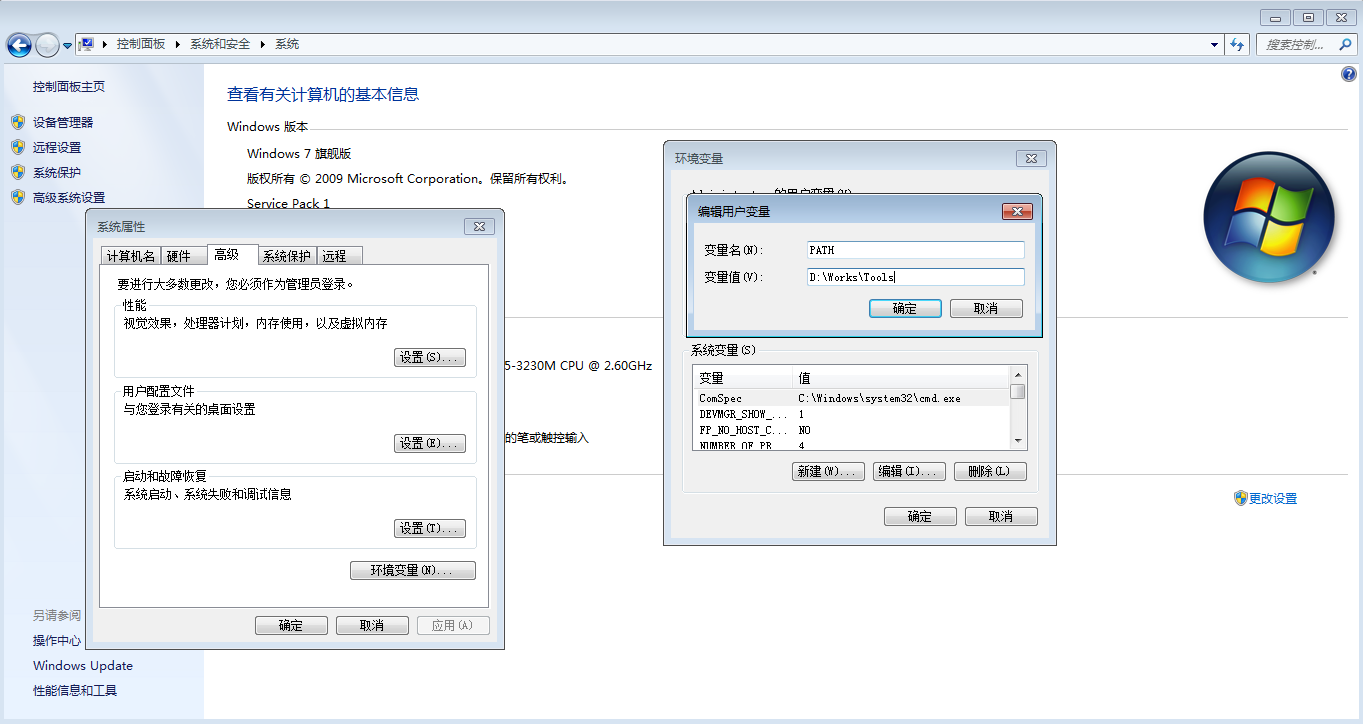
Task: Restore the main Control Panel window
Action: pyautogui.click(x=1307, y=17)
